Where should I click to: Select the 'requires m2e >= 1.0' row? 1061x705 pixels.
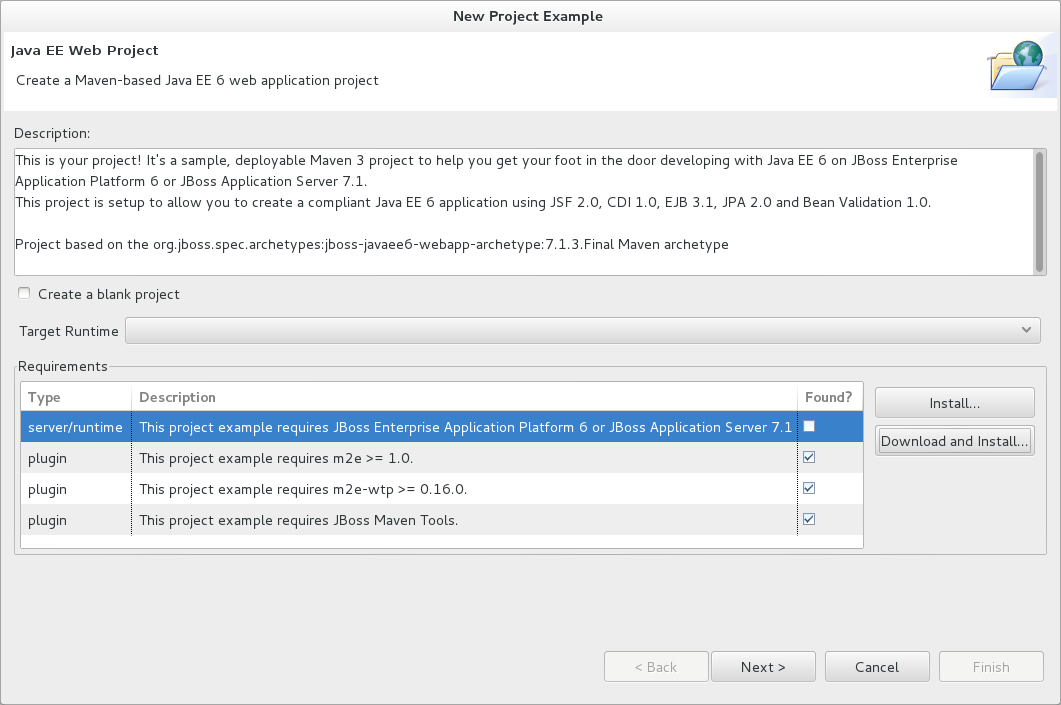(x=442, y=458)
